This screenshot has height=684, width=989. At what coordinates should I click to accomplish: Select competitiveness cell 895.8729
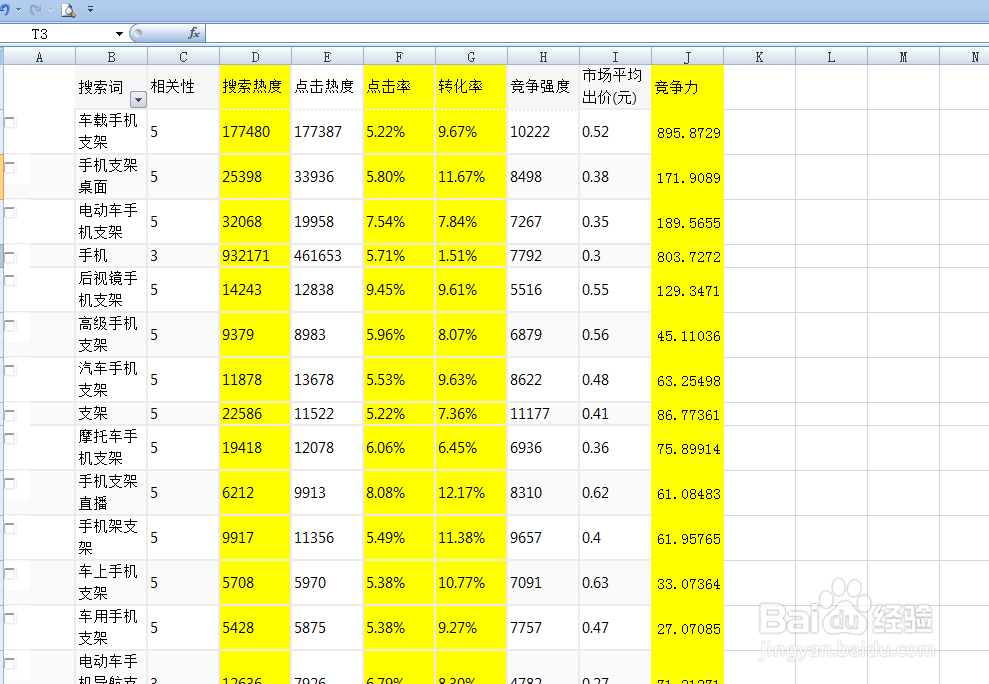(x=687, y=131)
